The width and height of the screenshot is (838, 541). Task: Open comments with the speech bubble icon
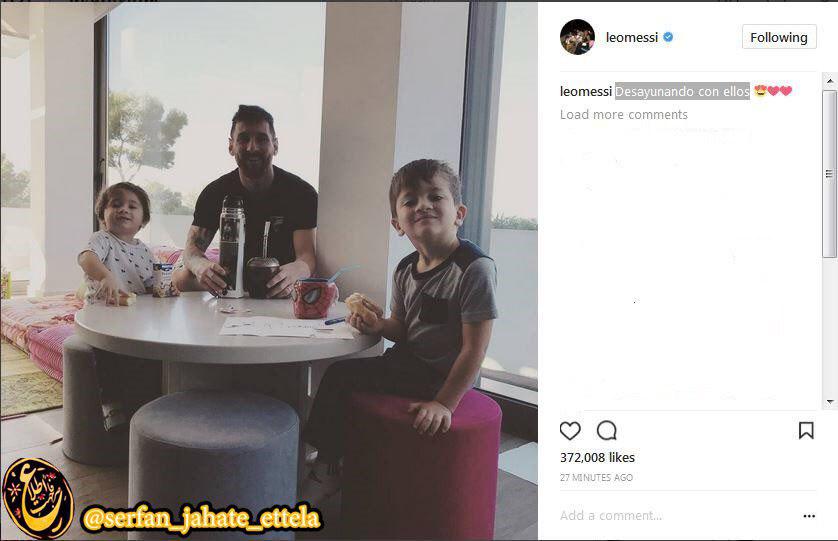pyautogui.click(x=607, y=430)
